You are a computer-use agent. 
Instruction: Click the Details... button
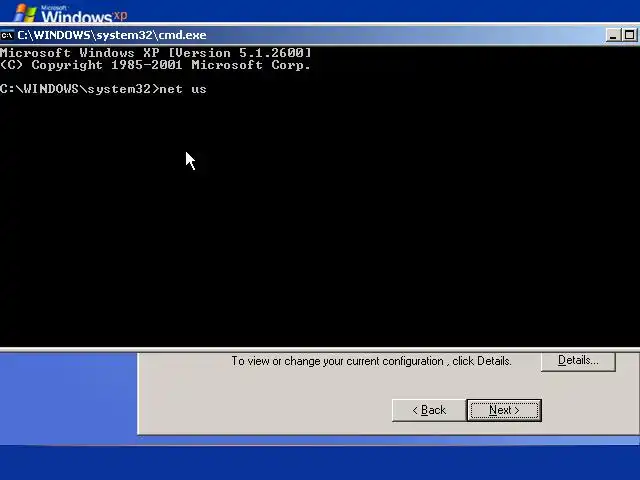pyautogui.click(x=578, y=361)
